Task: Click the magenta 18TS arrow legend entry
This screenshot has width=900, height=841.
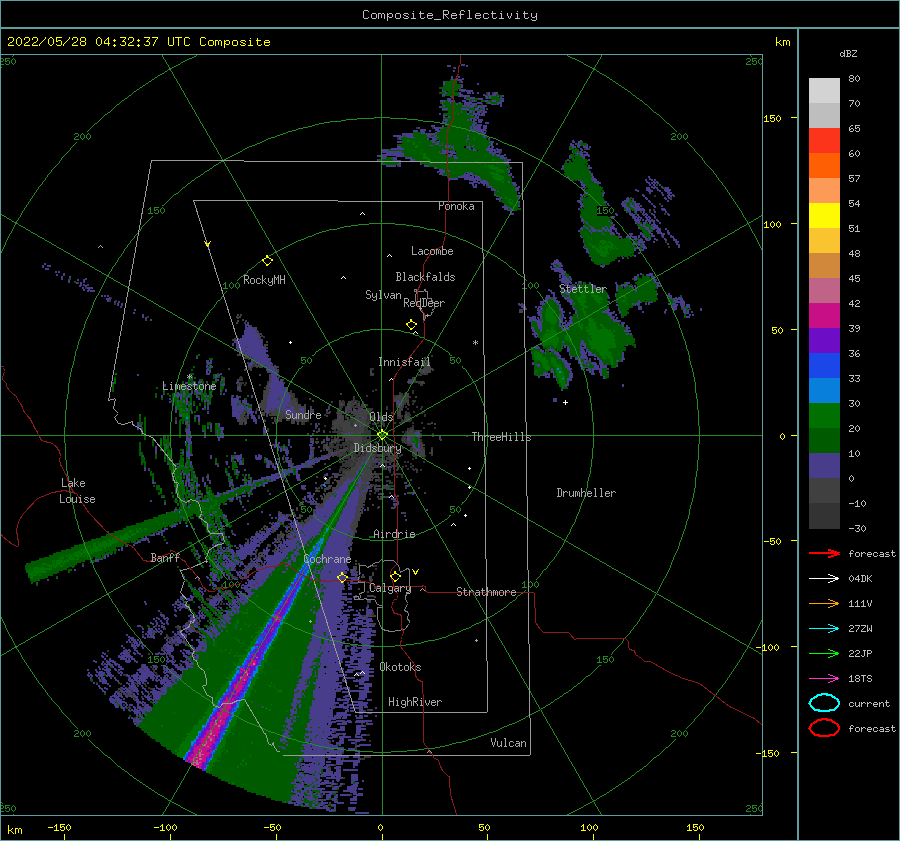Action: [x=824, y=679]
